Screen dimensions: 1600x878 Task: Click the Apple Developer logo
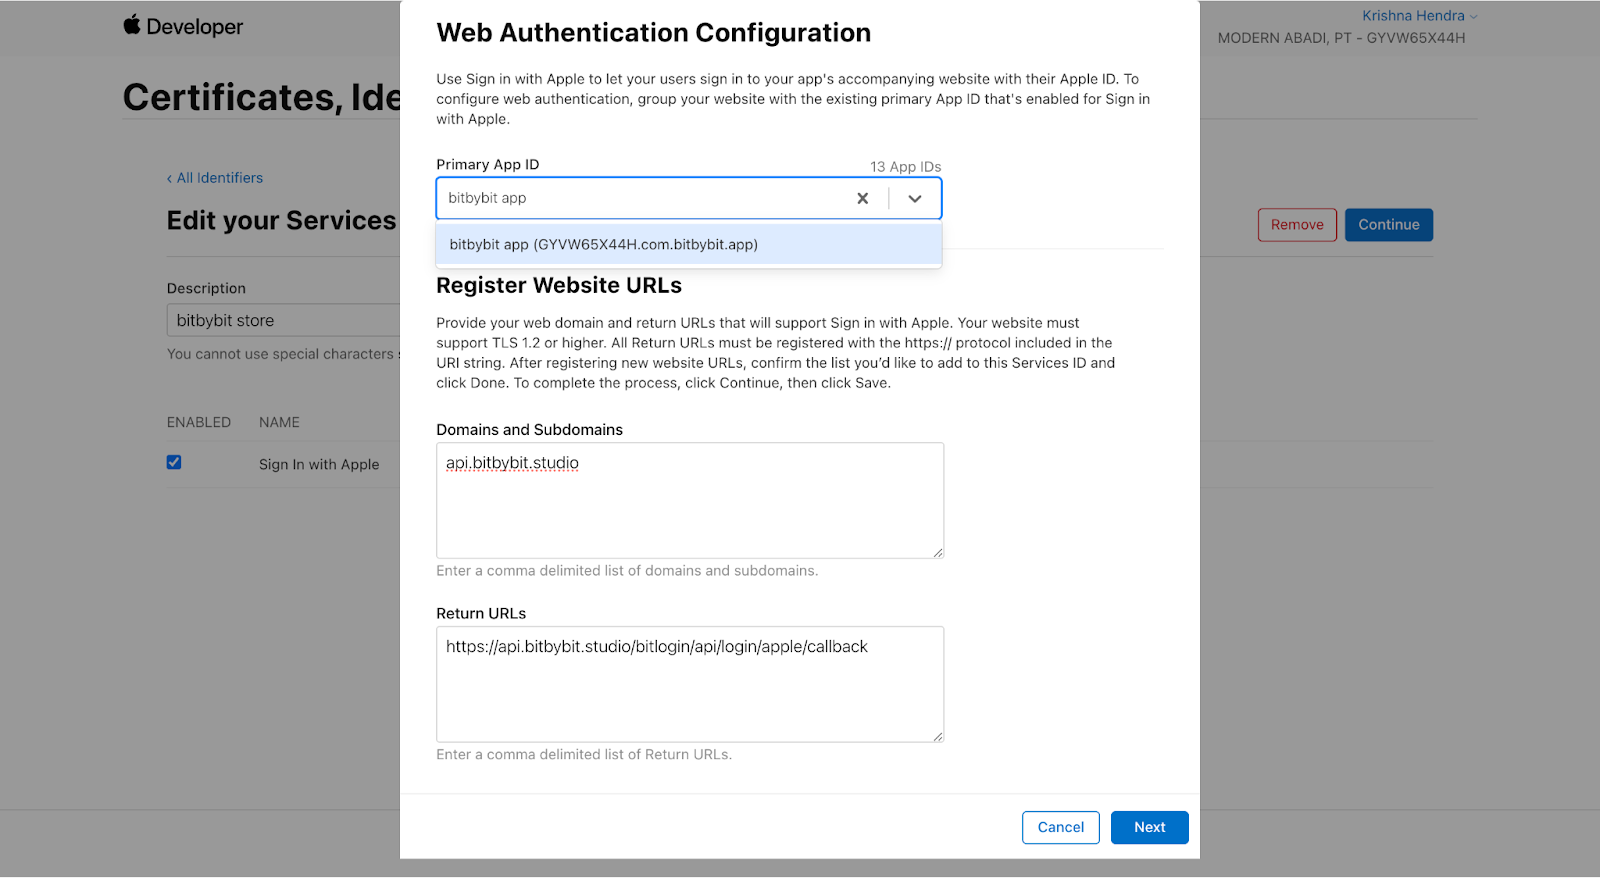[183, 26]
